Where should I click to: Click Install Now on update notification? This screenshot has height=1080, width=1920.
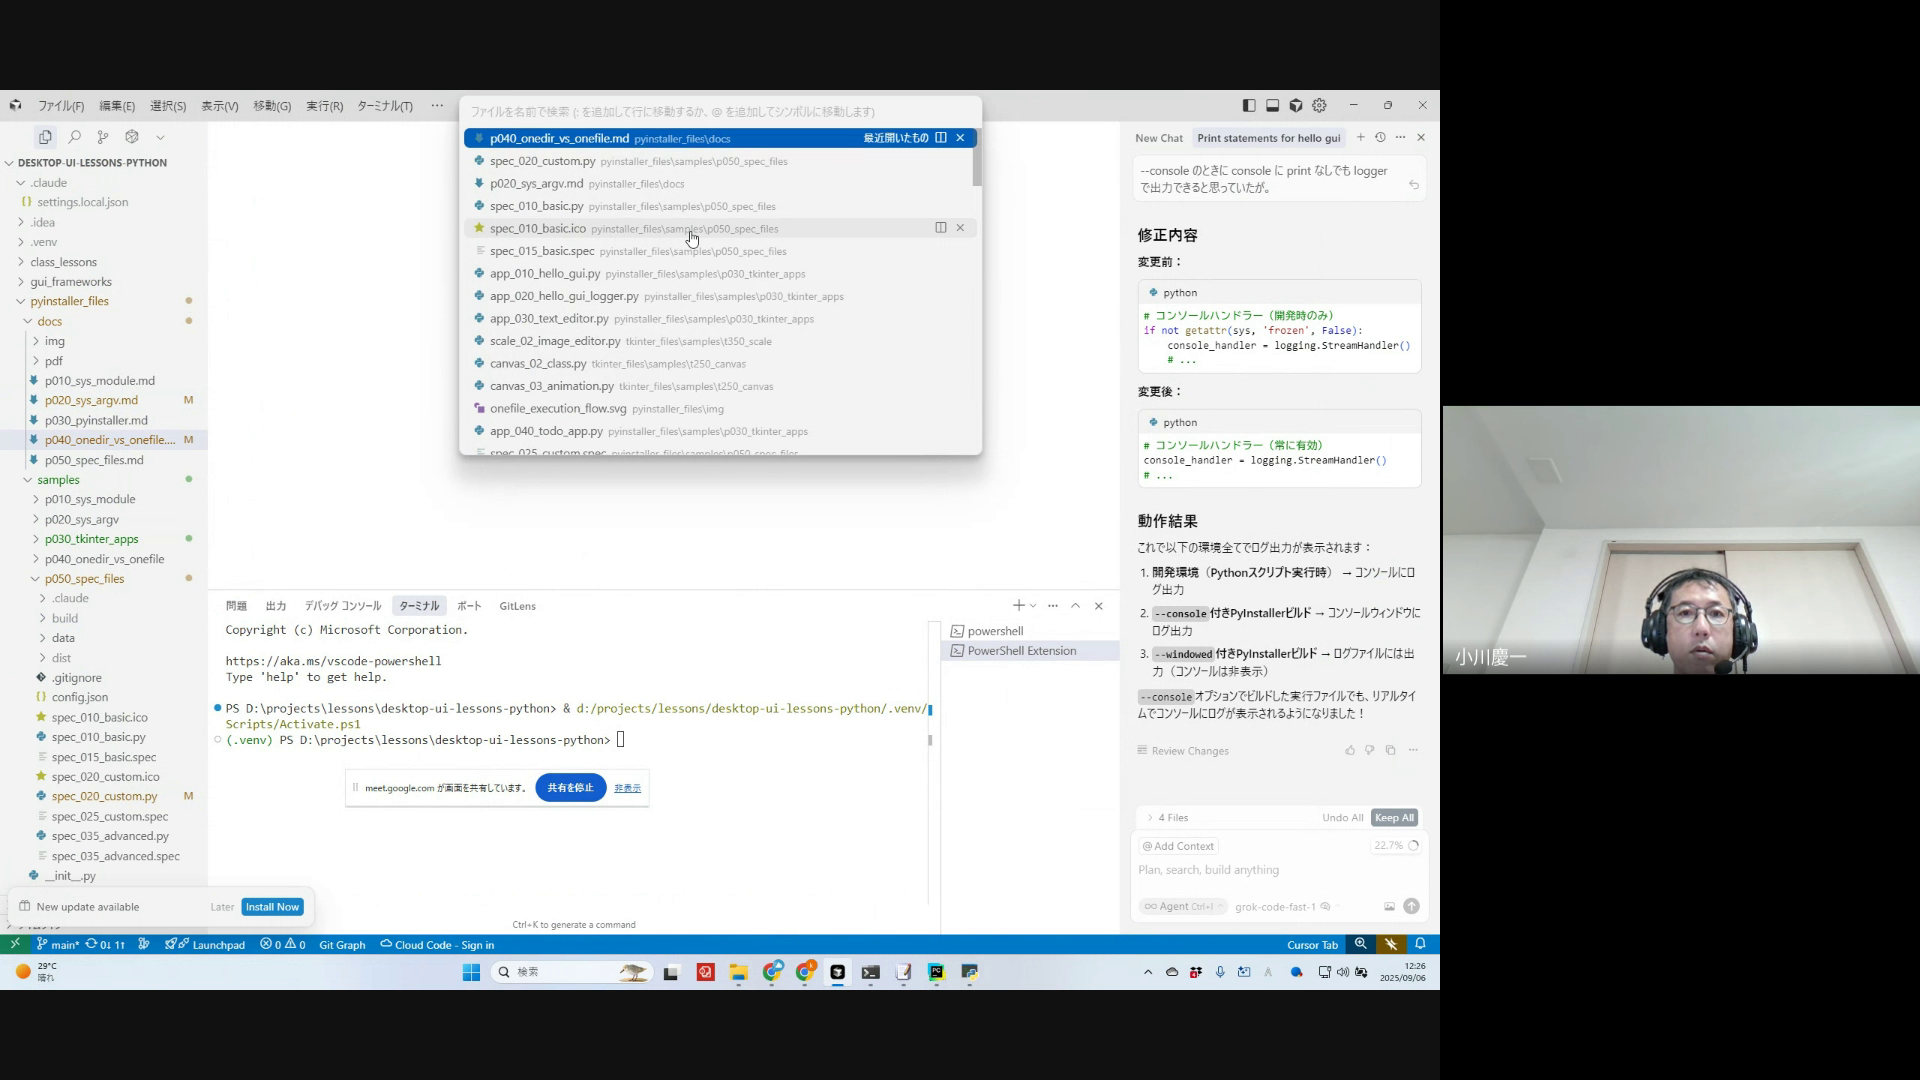[272, 907]
